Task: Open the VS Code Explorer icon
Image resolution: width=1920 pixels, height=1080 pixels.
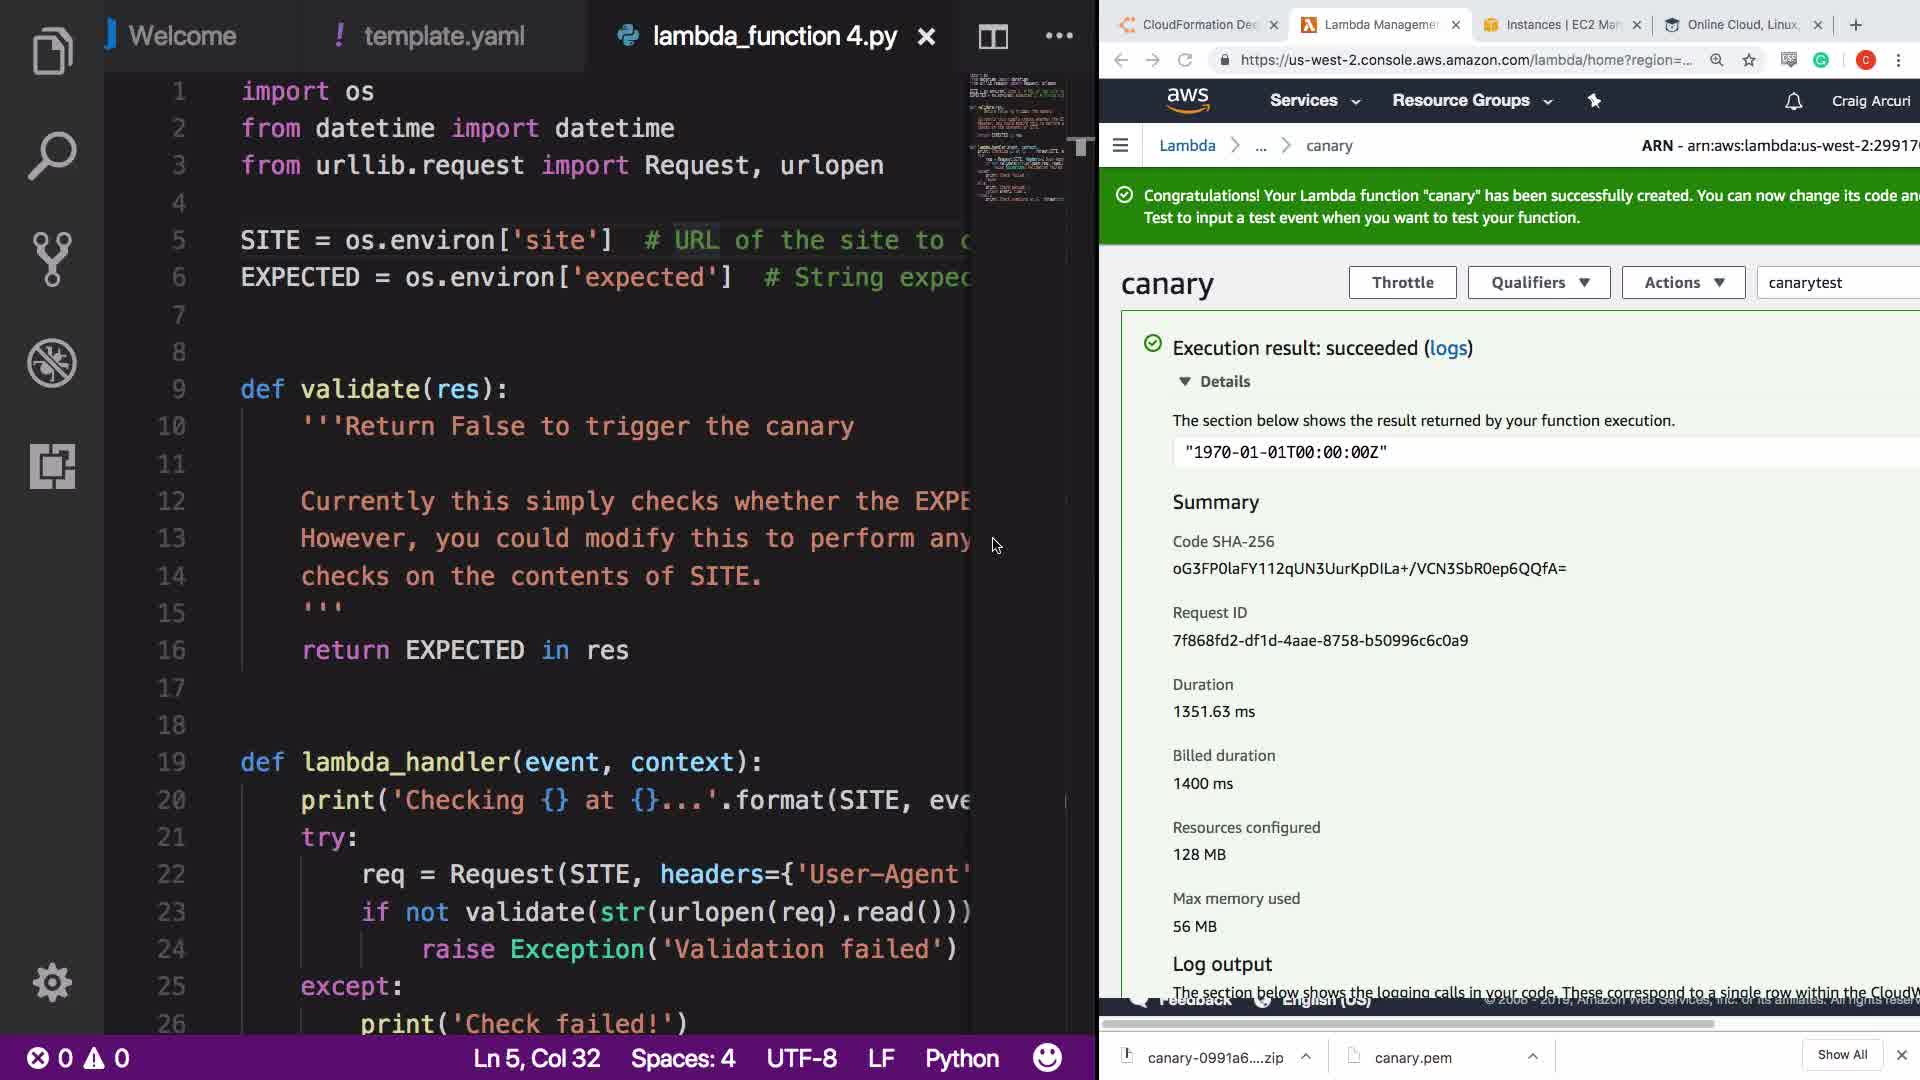Action: 52,51
